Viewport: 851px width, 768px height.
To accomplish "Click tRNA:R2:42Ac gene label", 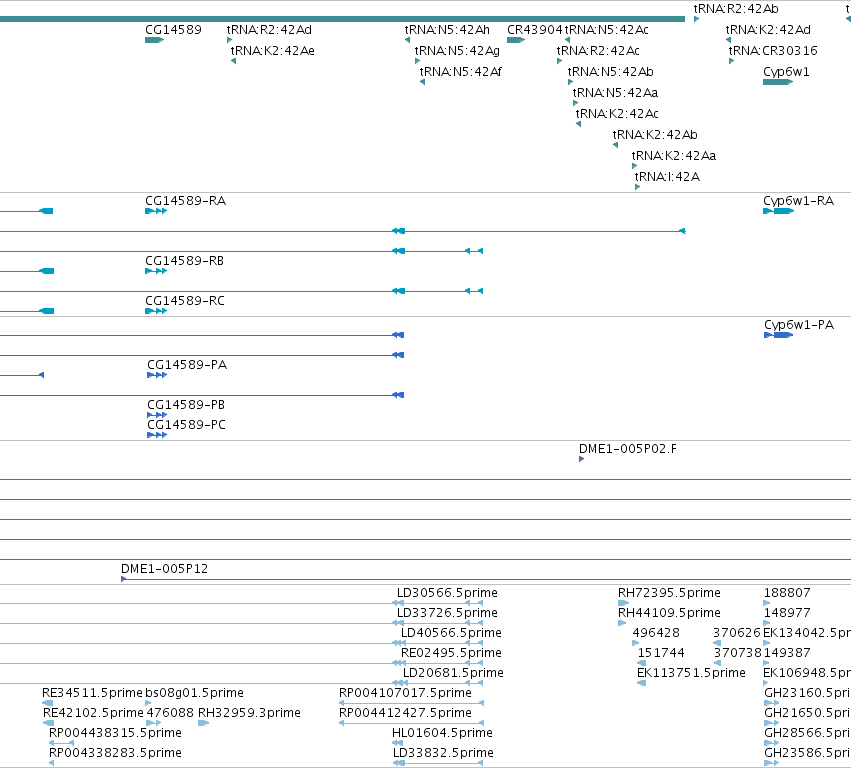I will coord(598,51).
